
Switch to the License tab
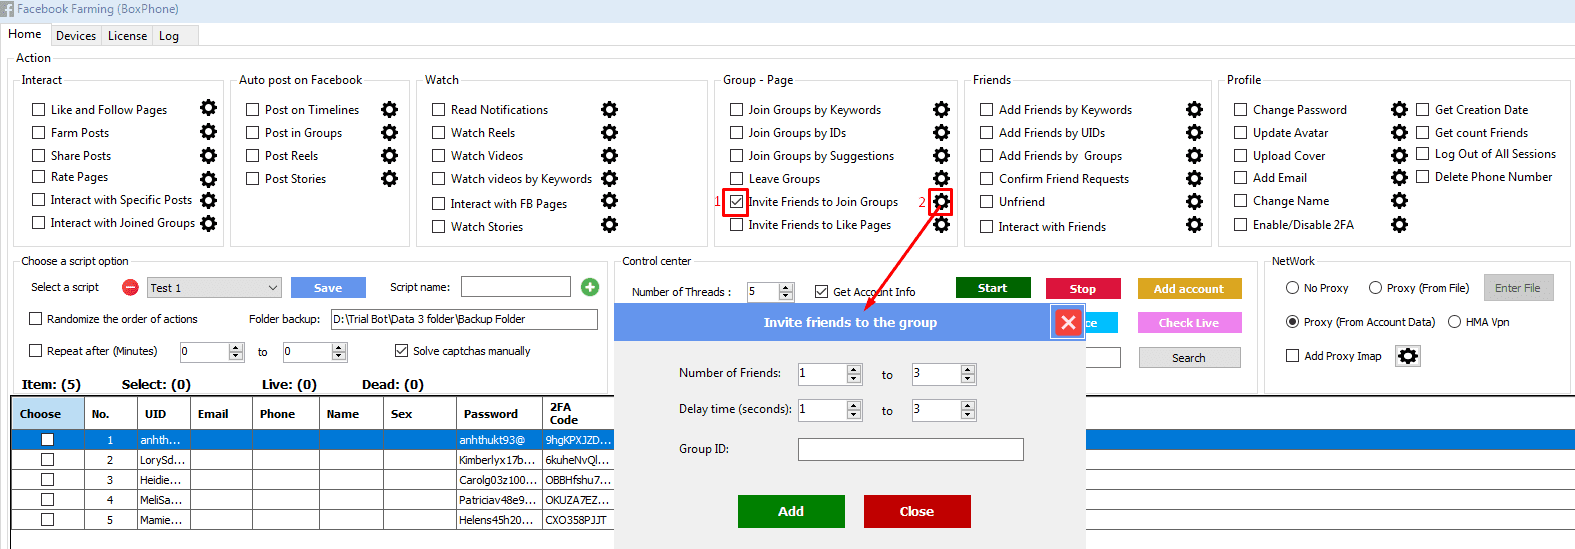127,36
